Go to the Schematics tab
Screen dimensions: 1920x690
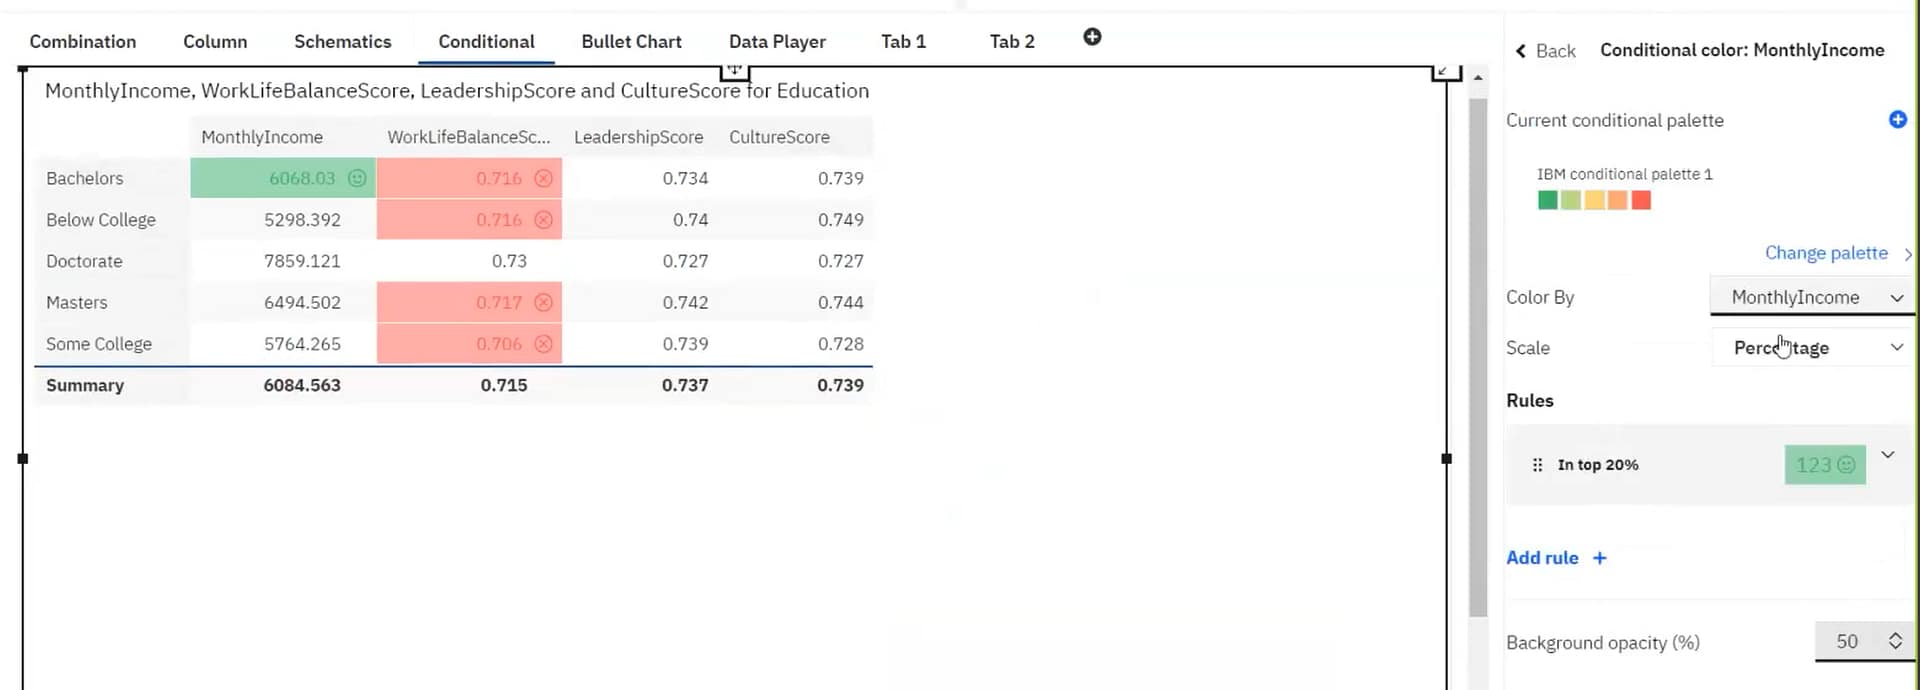click(x=342, y=42)
